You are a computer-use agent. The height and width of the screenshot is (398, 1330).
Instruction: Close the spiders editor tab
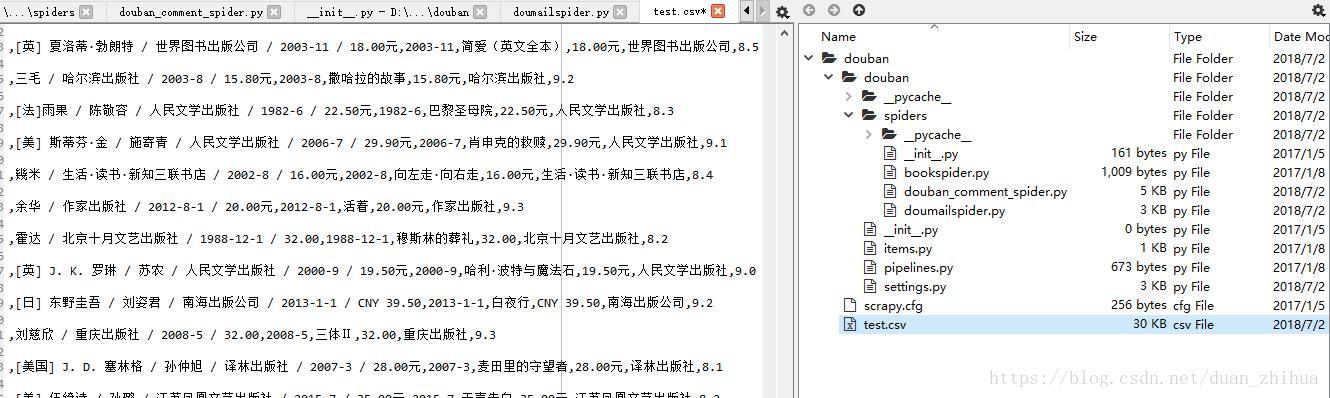pos(86,12)
